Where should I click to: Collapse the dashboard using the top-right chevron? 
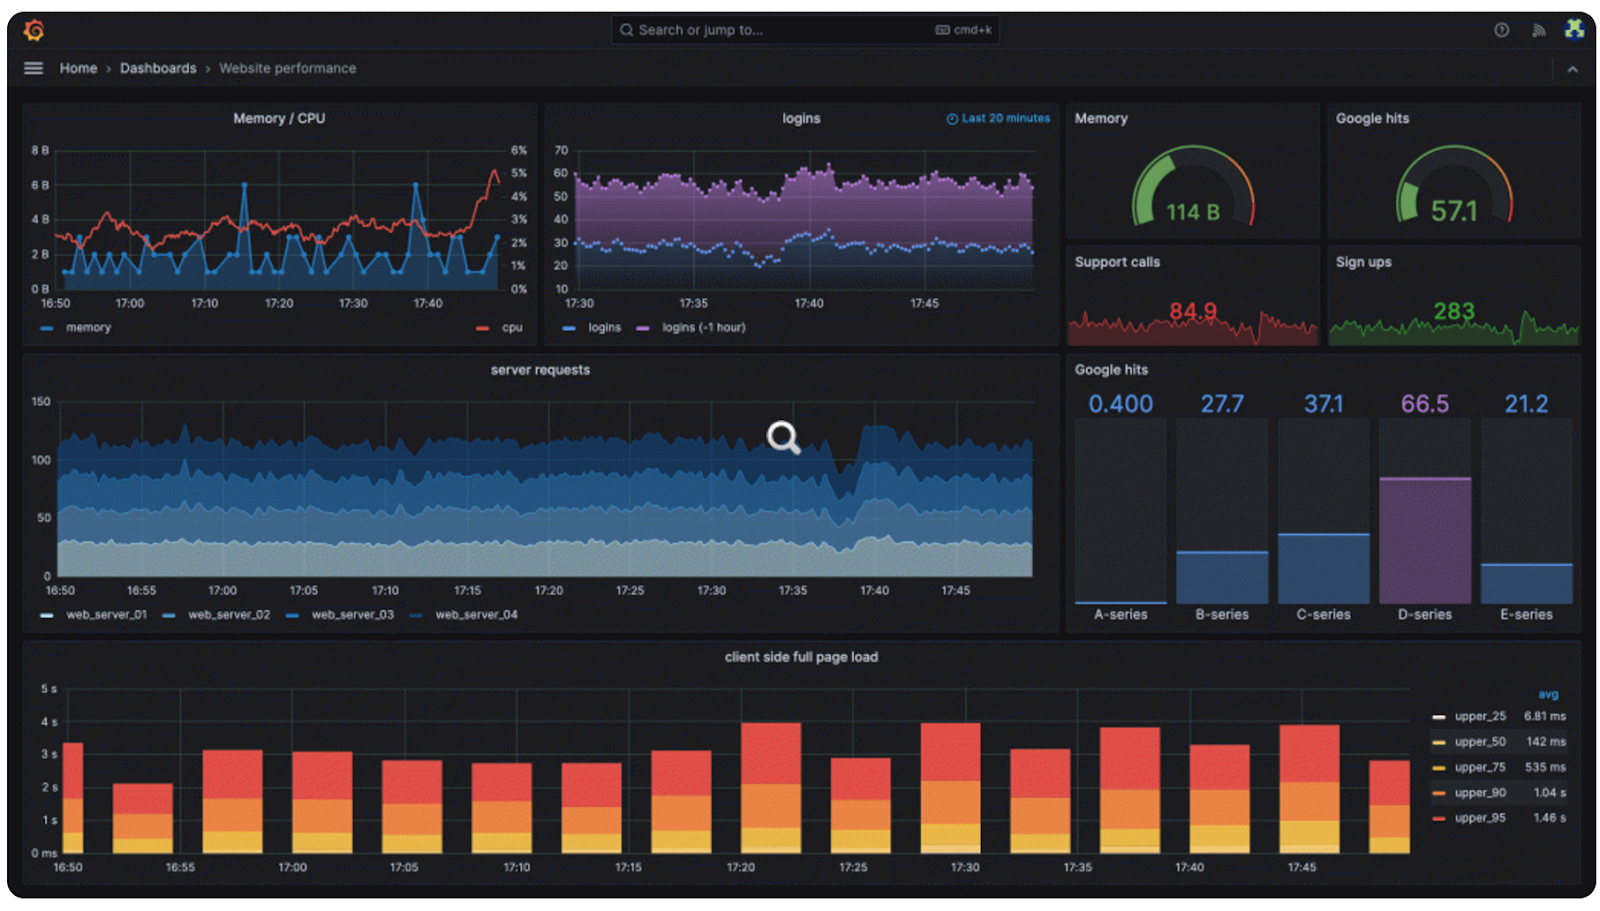[x=1570, y=68]
